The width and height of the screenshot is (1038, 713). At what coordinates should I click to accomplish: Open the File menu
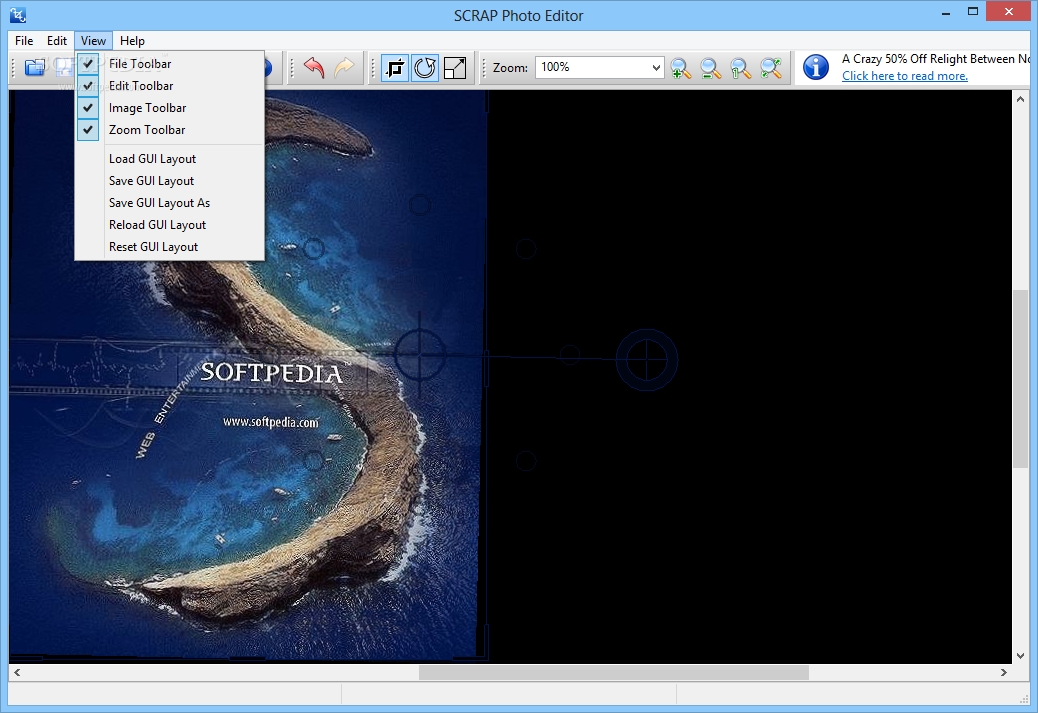tap(24, 40)
